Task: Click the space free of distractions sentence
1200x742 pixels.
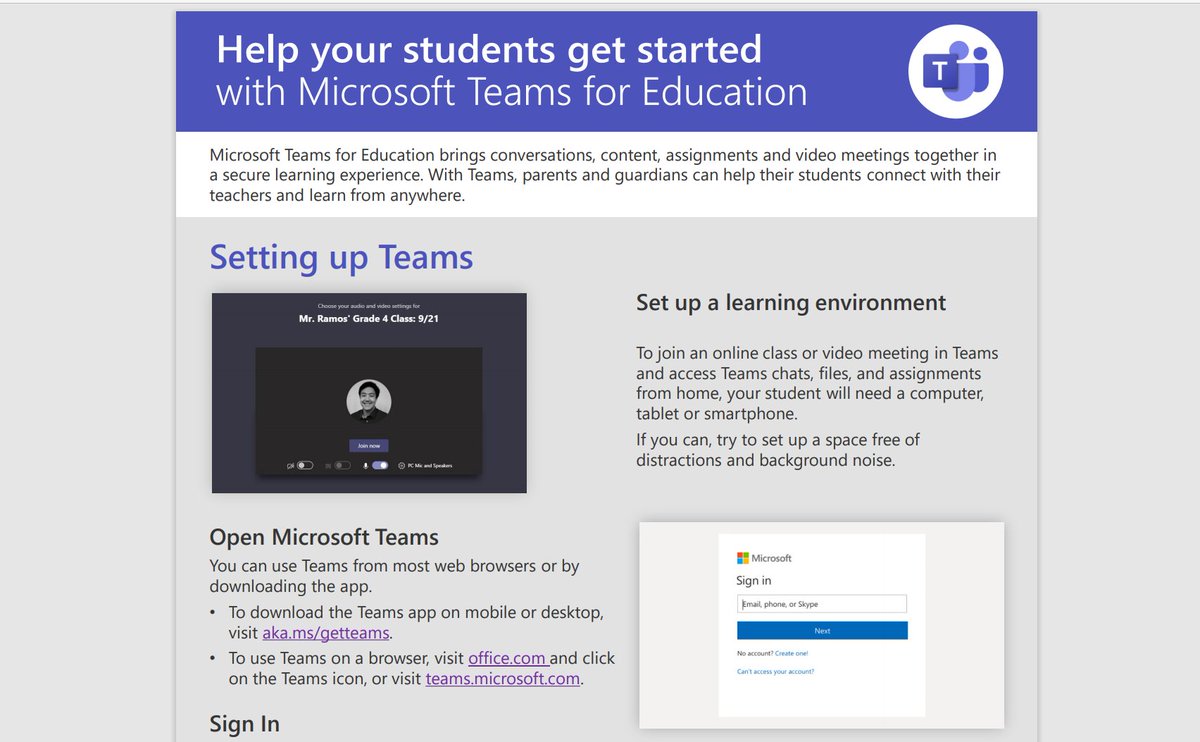Action: (x=778, y=450)
